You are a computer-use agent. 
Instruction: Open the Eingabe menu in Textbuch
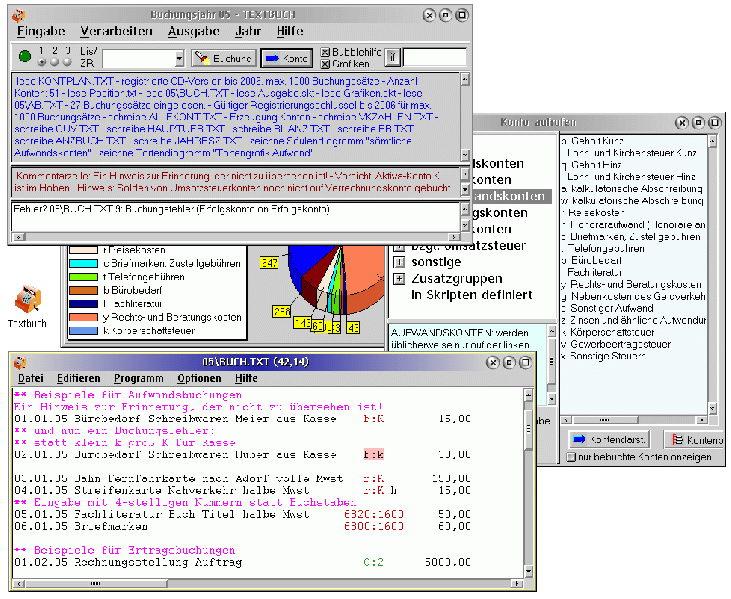click(41, 31)
